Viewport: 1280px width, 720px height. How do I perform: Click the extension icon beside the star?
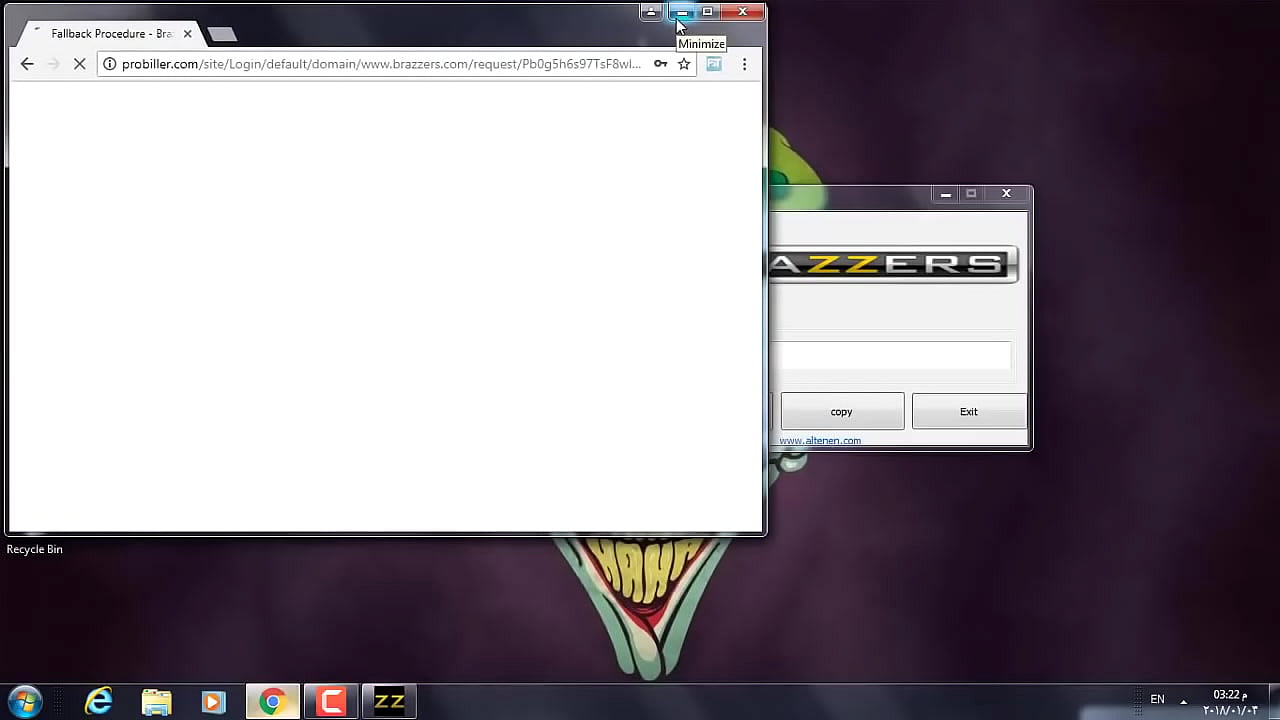pyautogui.click(x=714, y=64)
